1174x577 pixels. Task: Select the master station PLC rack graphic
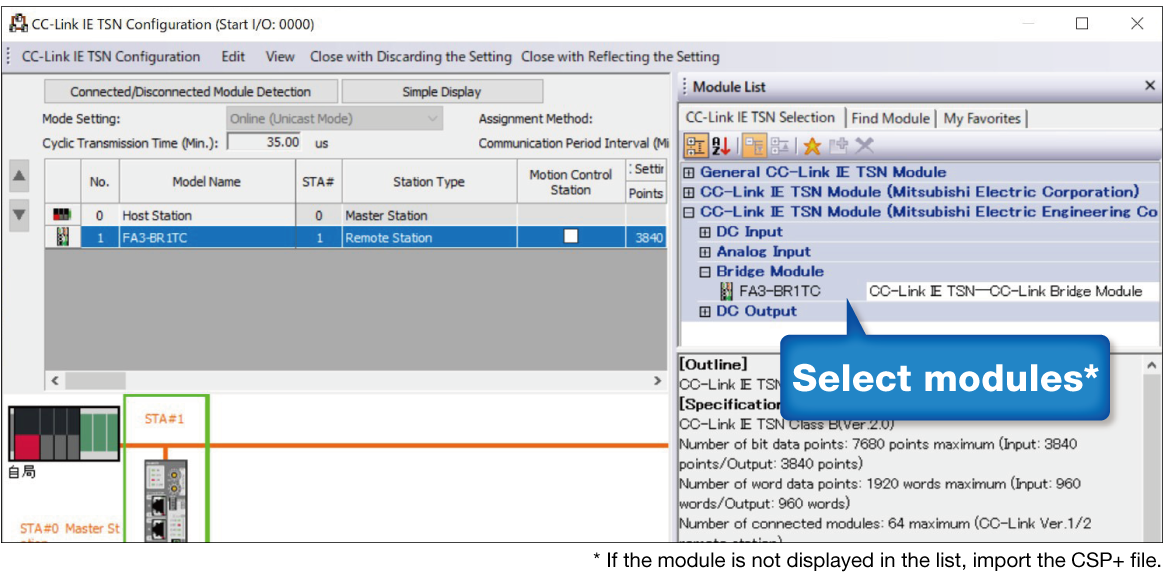(64, 434)
